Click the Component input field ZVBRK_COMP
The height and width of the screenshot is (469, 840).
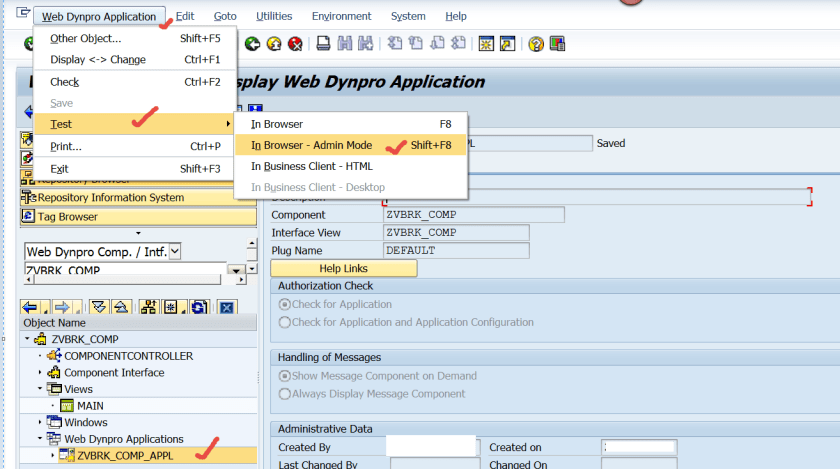pos(473,215)
